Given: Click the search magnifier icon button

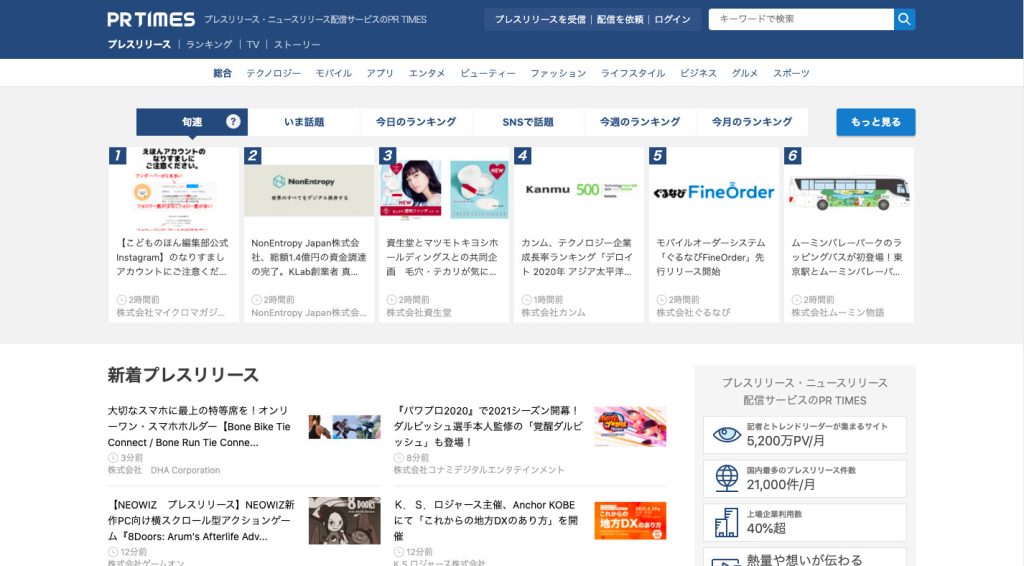Looking at the screenshot, I should coord(904,19).
